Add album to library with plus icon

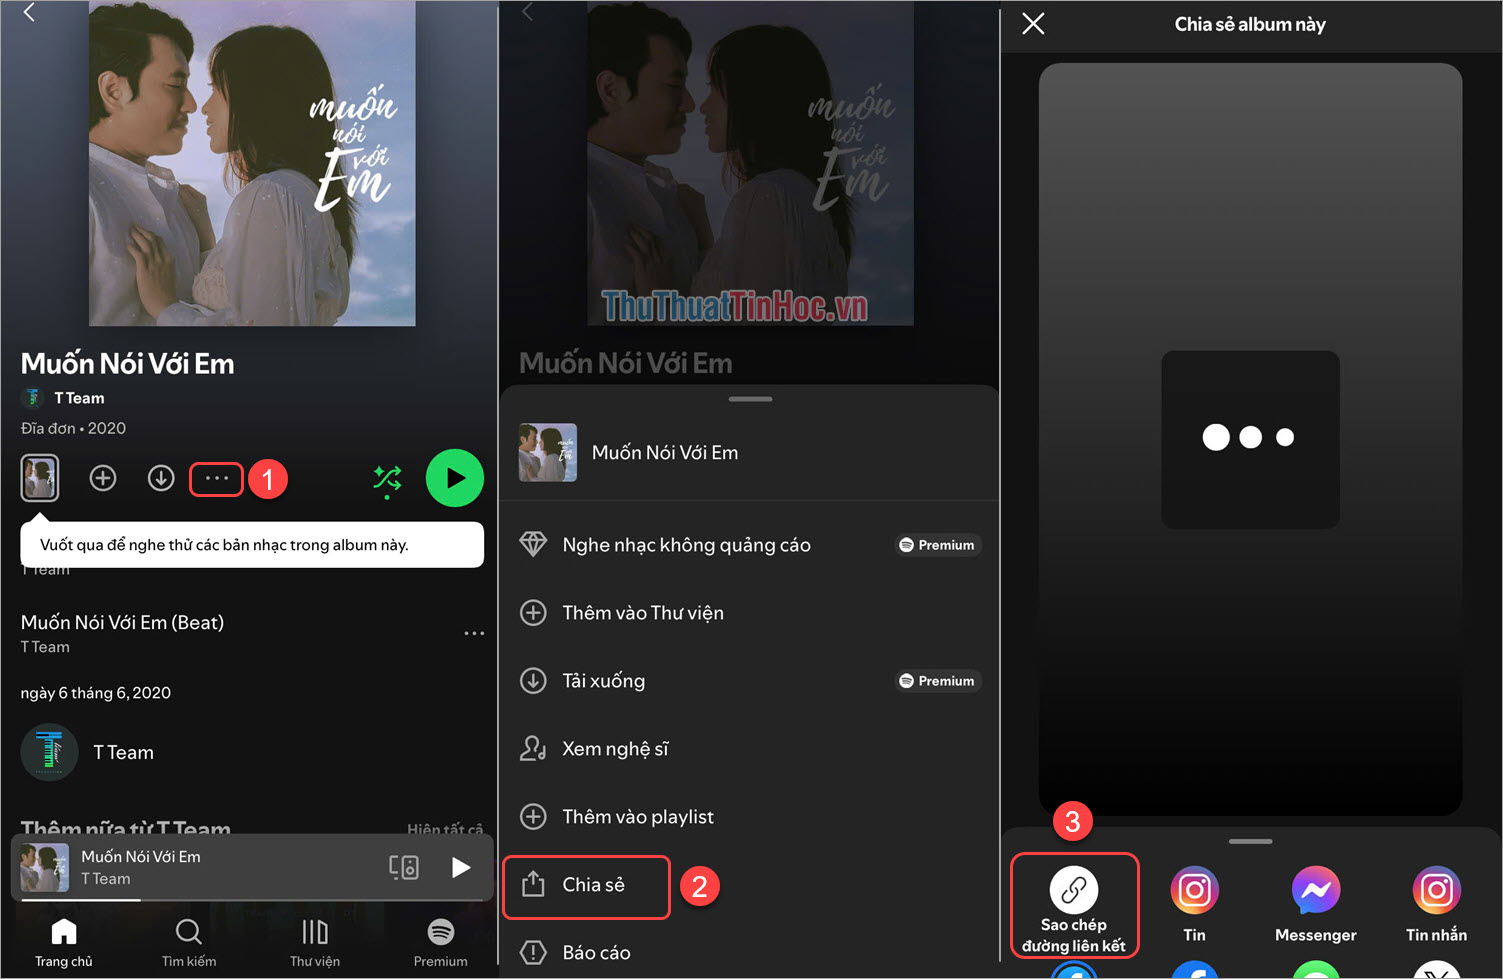pos(103,478)
